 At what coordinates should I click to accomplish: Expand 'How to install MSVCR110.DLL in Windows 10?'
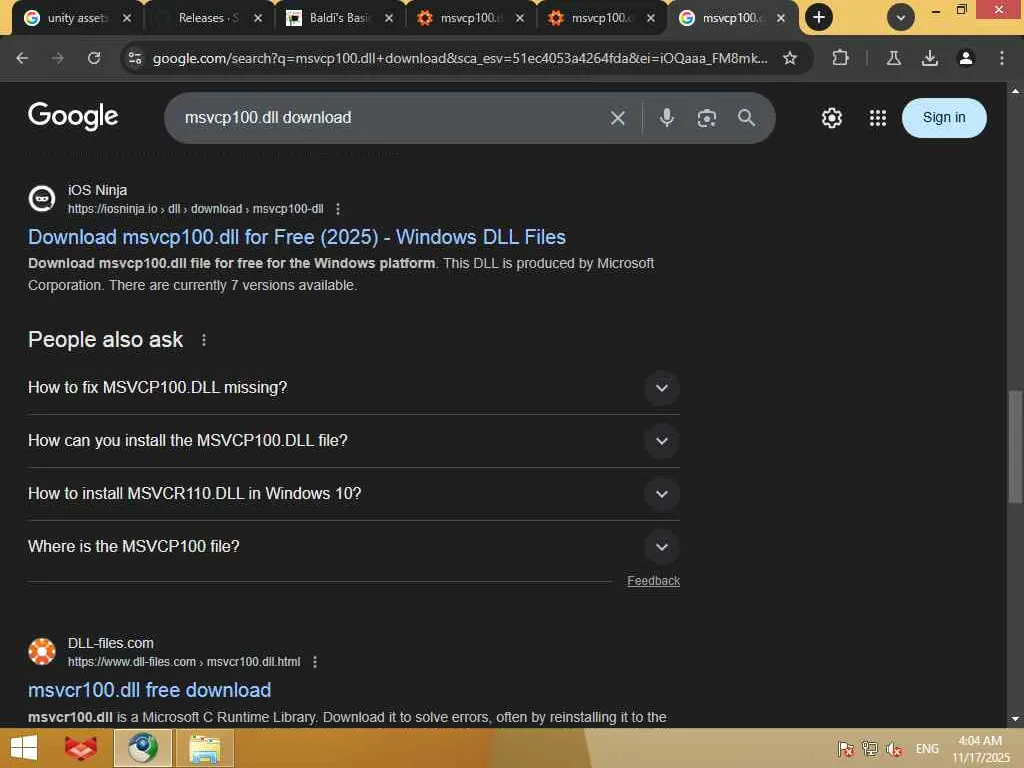point(662,494)
